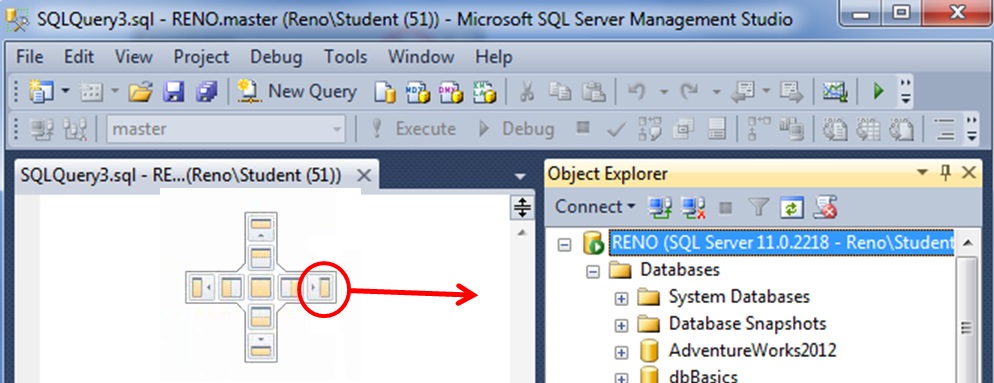This screenshot has height=383, width=994.
Task: Open the View menu
Action: (x=134, y=56)
